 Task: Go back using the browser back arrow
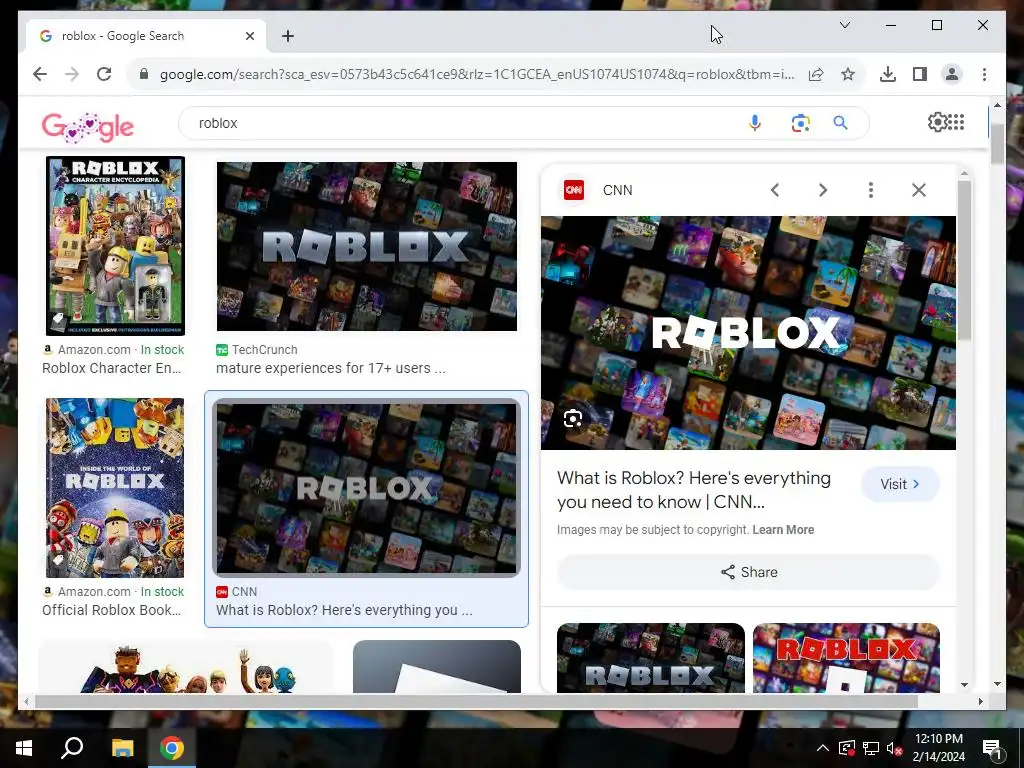(40, 74)
